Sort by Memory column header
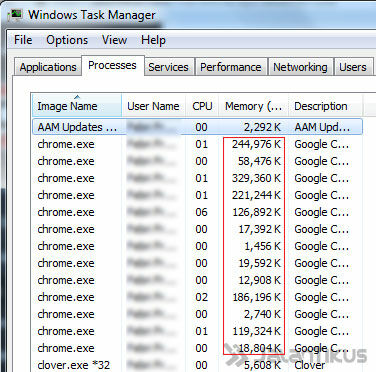The image size is (376, 372). [x=253, y=106]
